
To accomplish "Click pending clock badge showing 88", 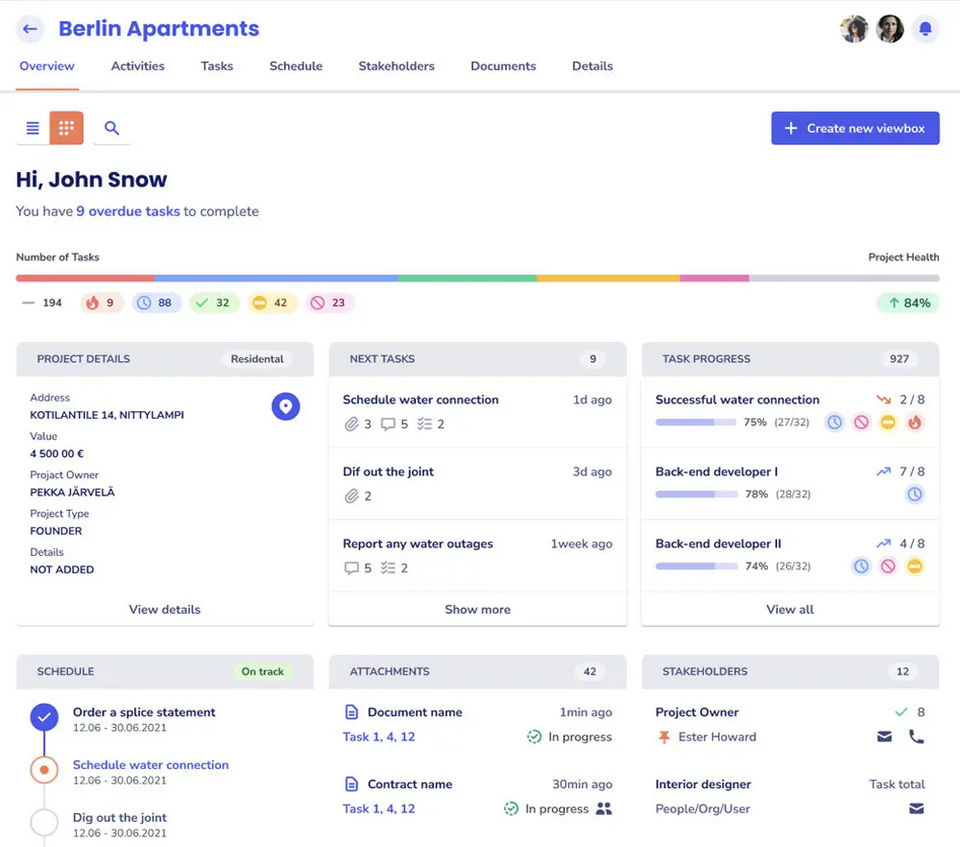I will [x=156, y=303].
